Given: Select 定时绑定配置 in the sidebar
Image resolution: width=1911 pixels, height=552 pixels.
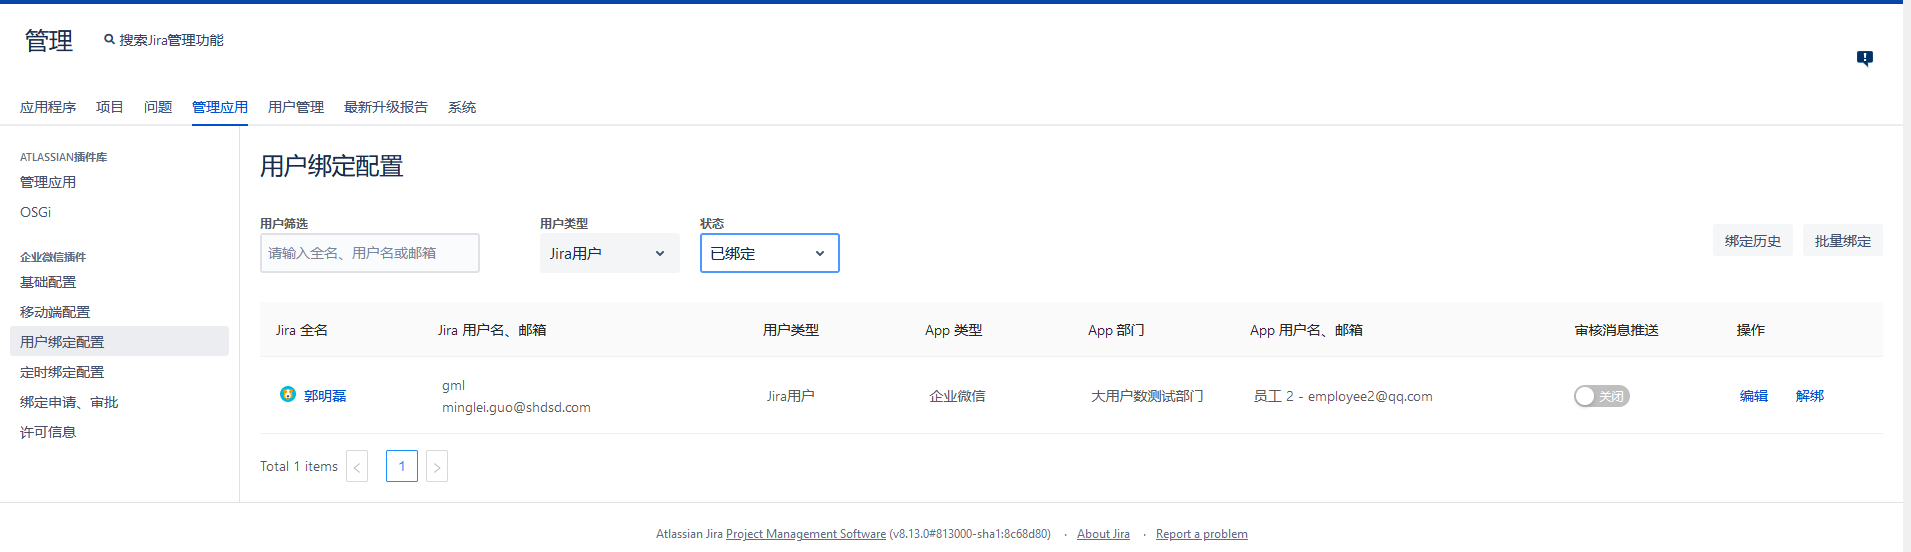Looking at the screenshot, I should pos(62,372).
